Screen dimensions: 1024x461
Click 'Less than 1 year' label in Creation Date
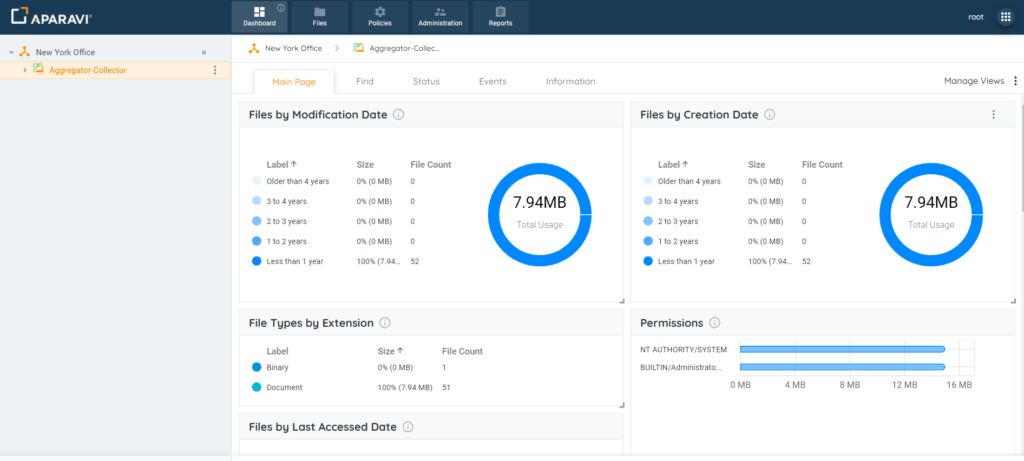686,261
